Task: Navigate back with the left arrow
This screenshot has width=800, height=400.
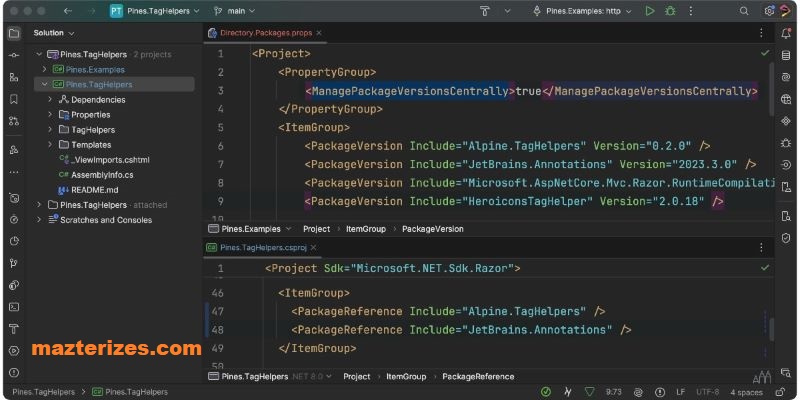Action: [x=67, y=11]
